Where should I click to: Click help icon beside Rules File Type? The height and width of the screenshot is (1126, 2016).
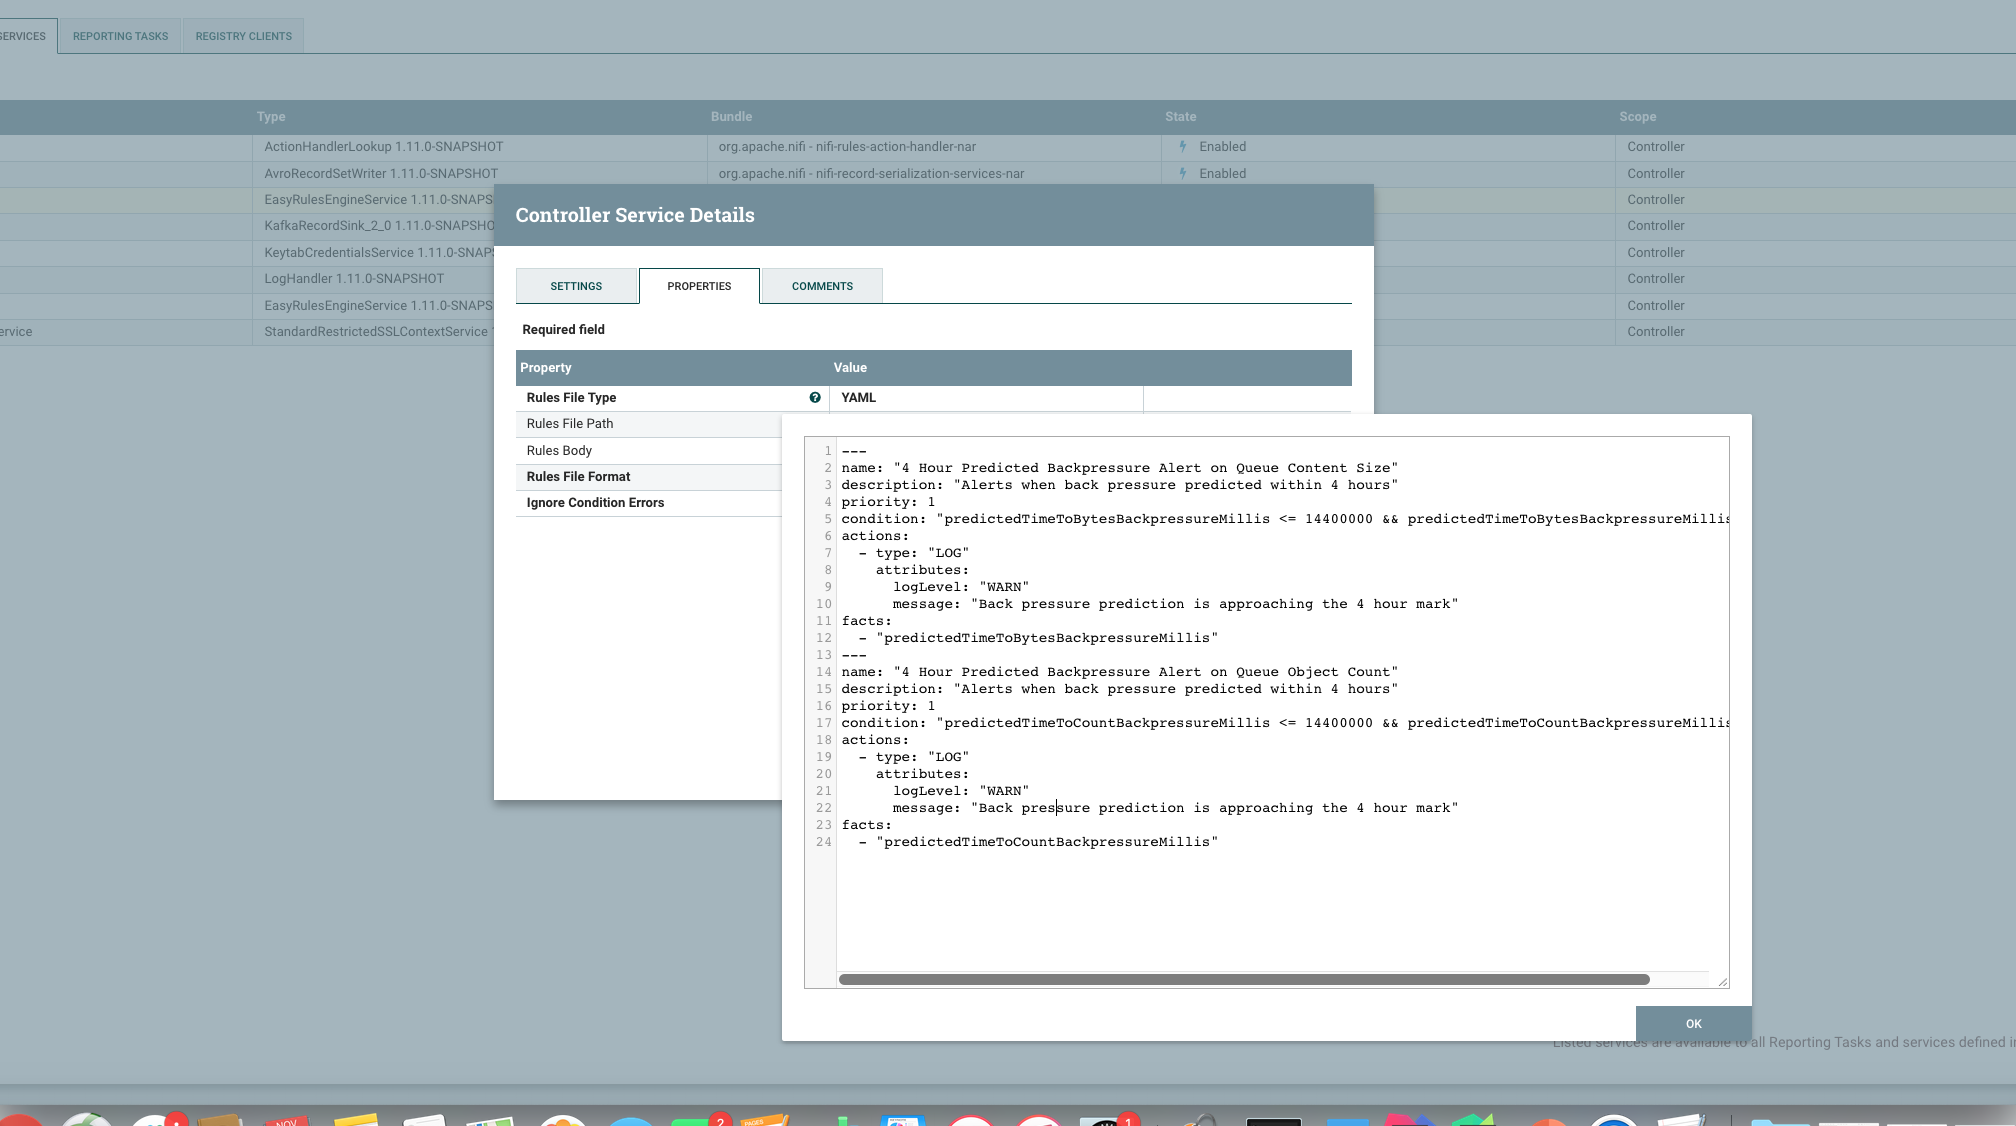point(815,398)
